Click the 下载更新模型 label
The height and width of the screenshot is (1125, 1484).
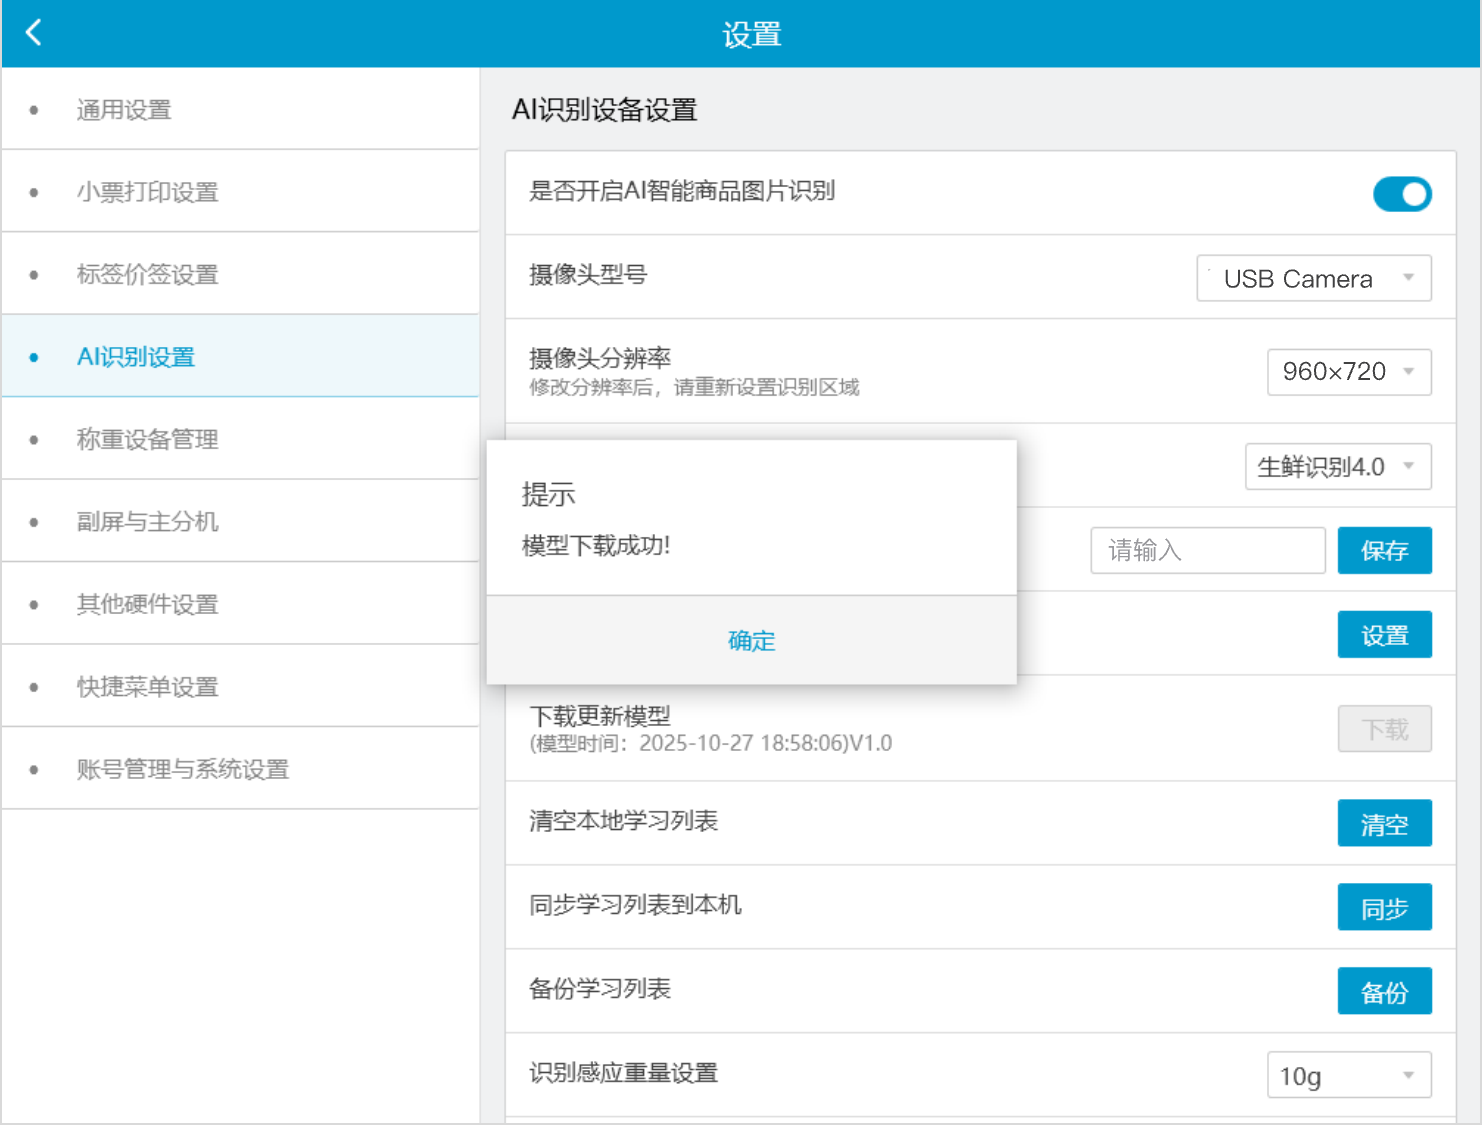coord(600,716)
